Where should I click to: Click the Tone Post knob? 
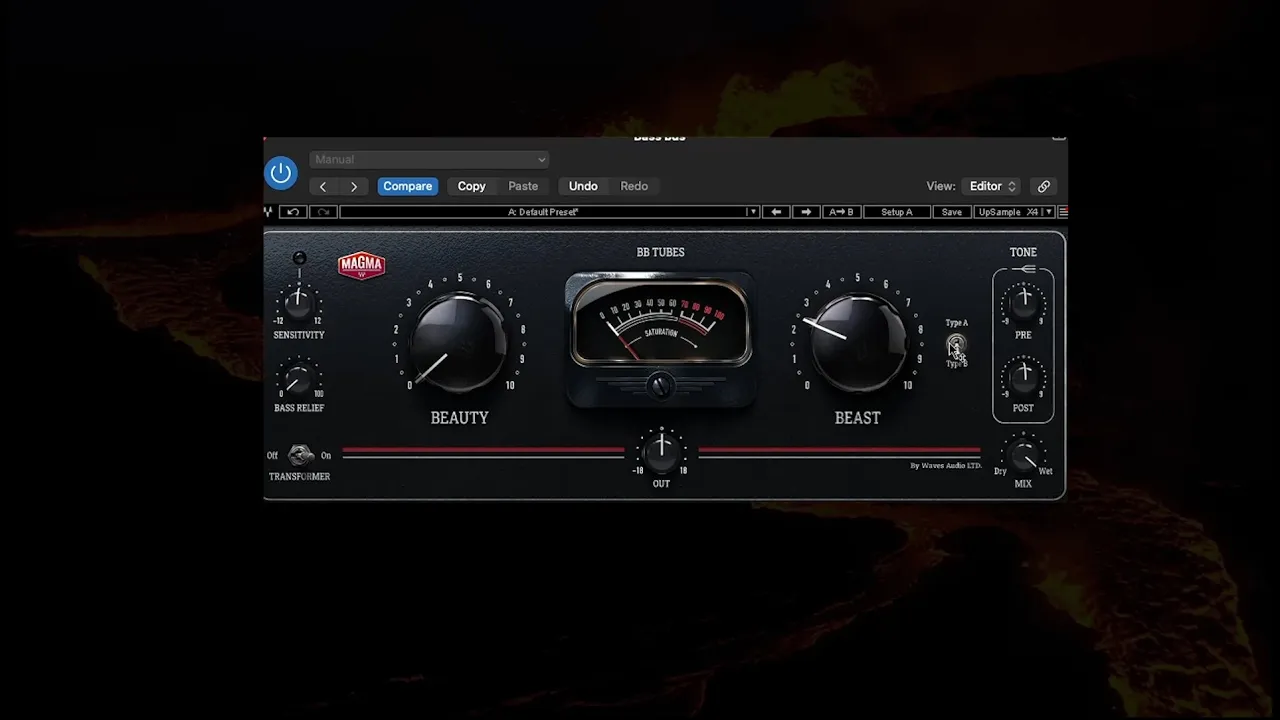[x=1023, y=377]
